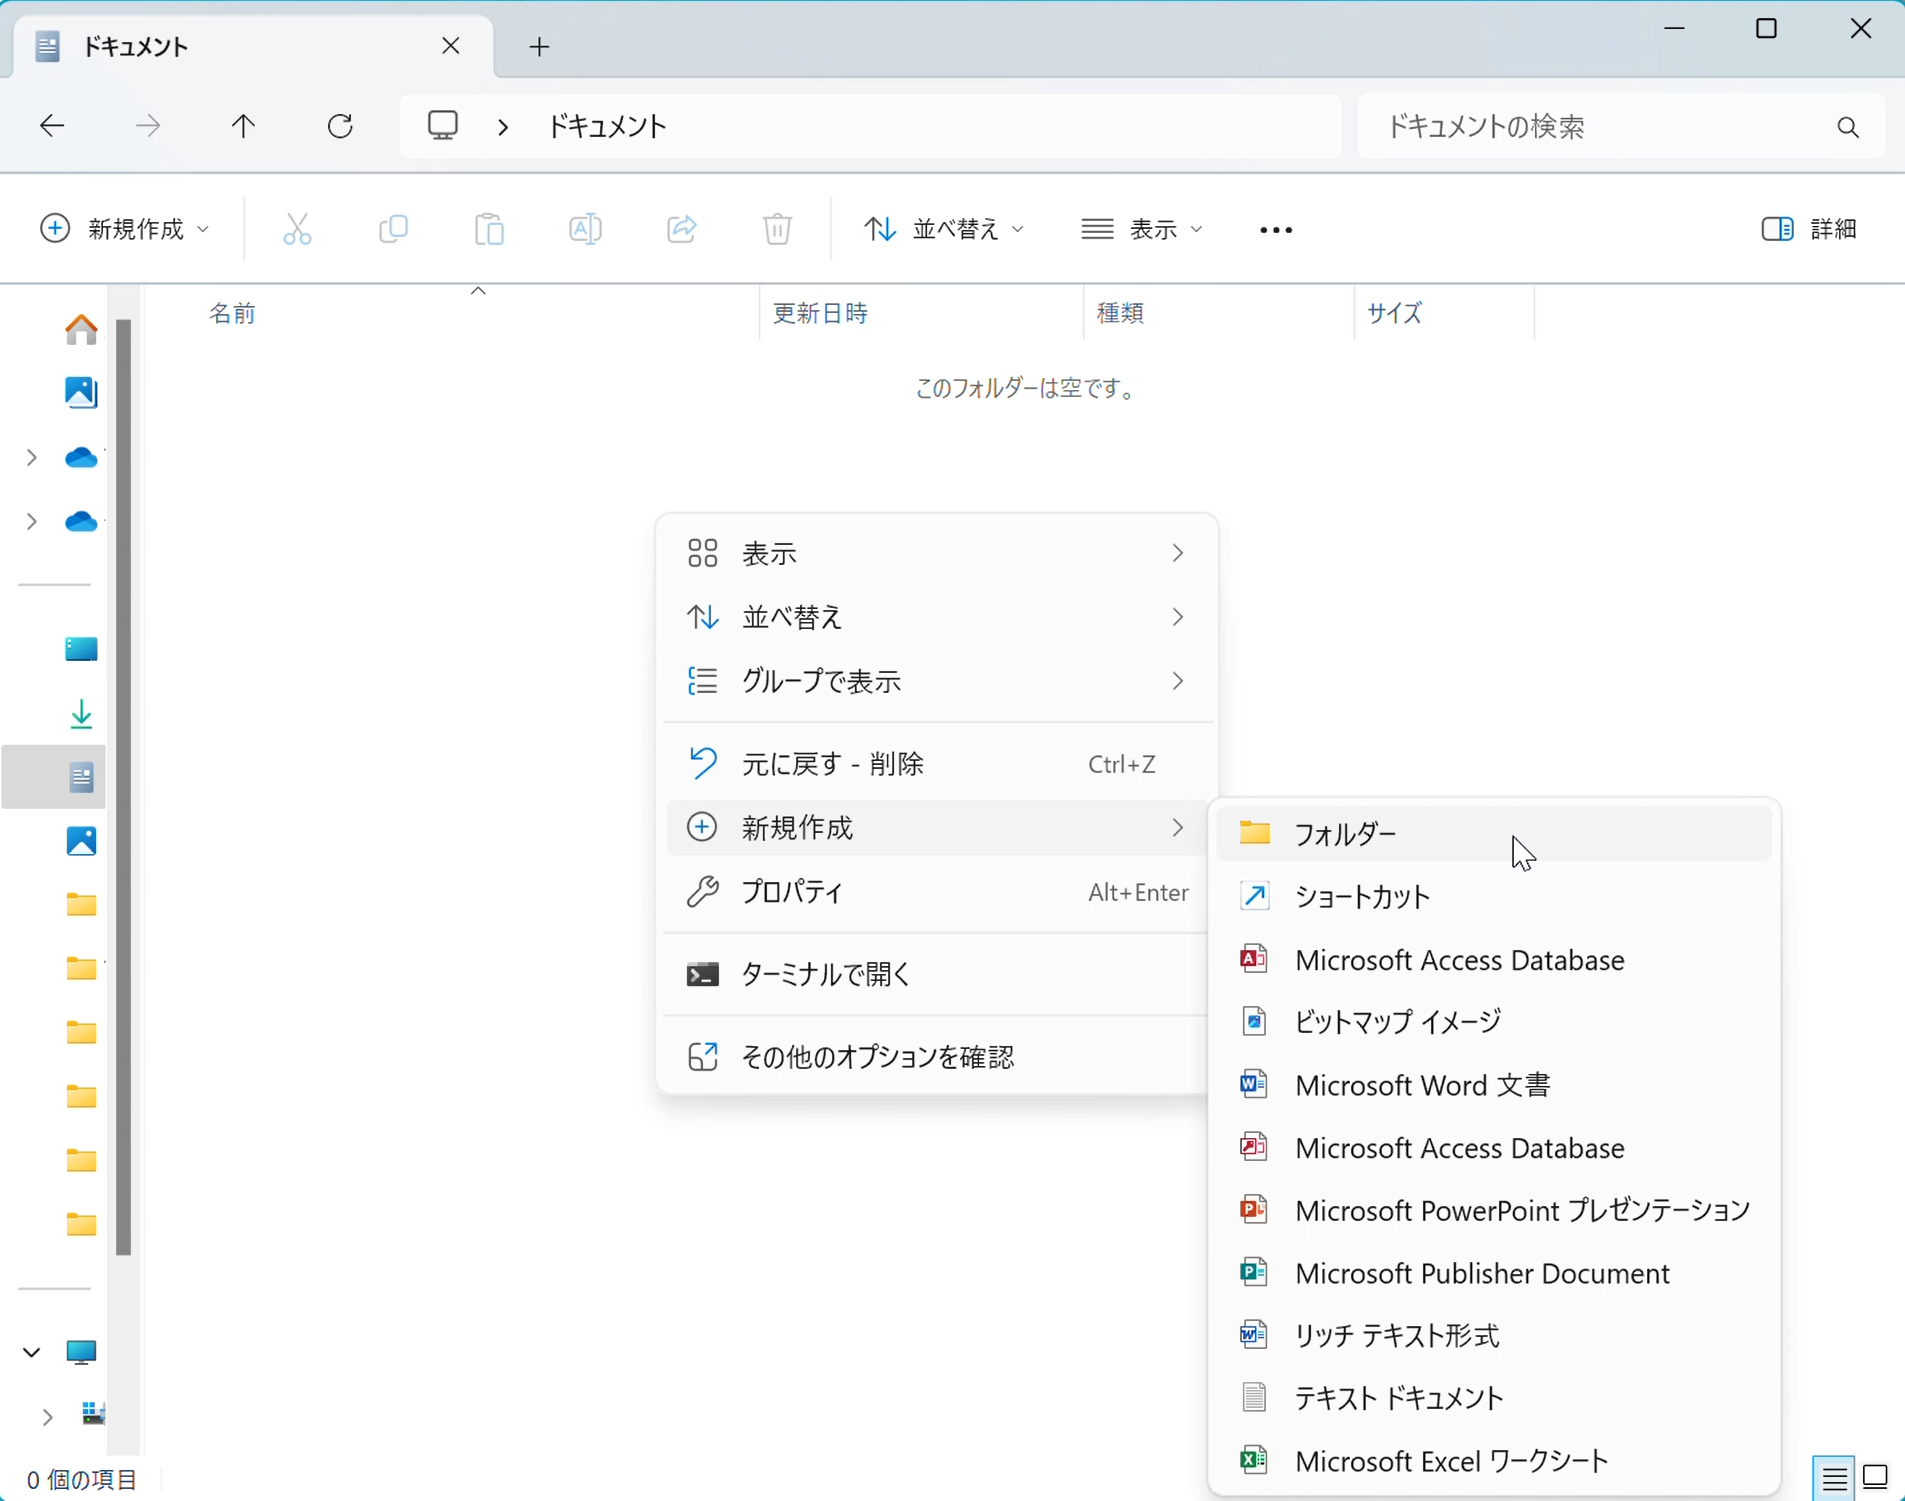
Task: Click the Share icon in toolbar
Action: click(681, 229)
